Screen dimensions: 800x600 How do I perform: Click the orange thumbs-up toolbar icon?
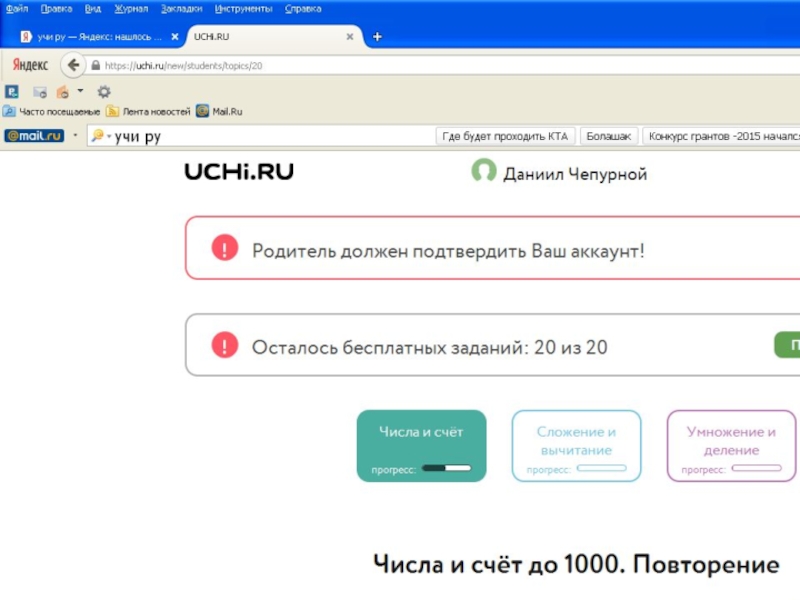(x=63, y=92)
